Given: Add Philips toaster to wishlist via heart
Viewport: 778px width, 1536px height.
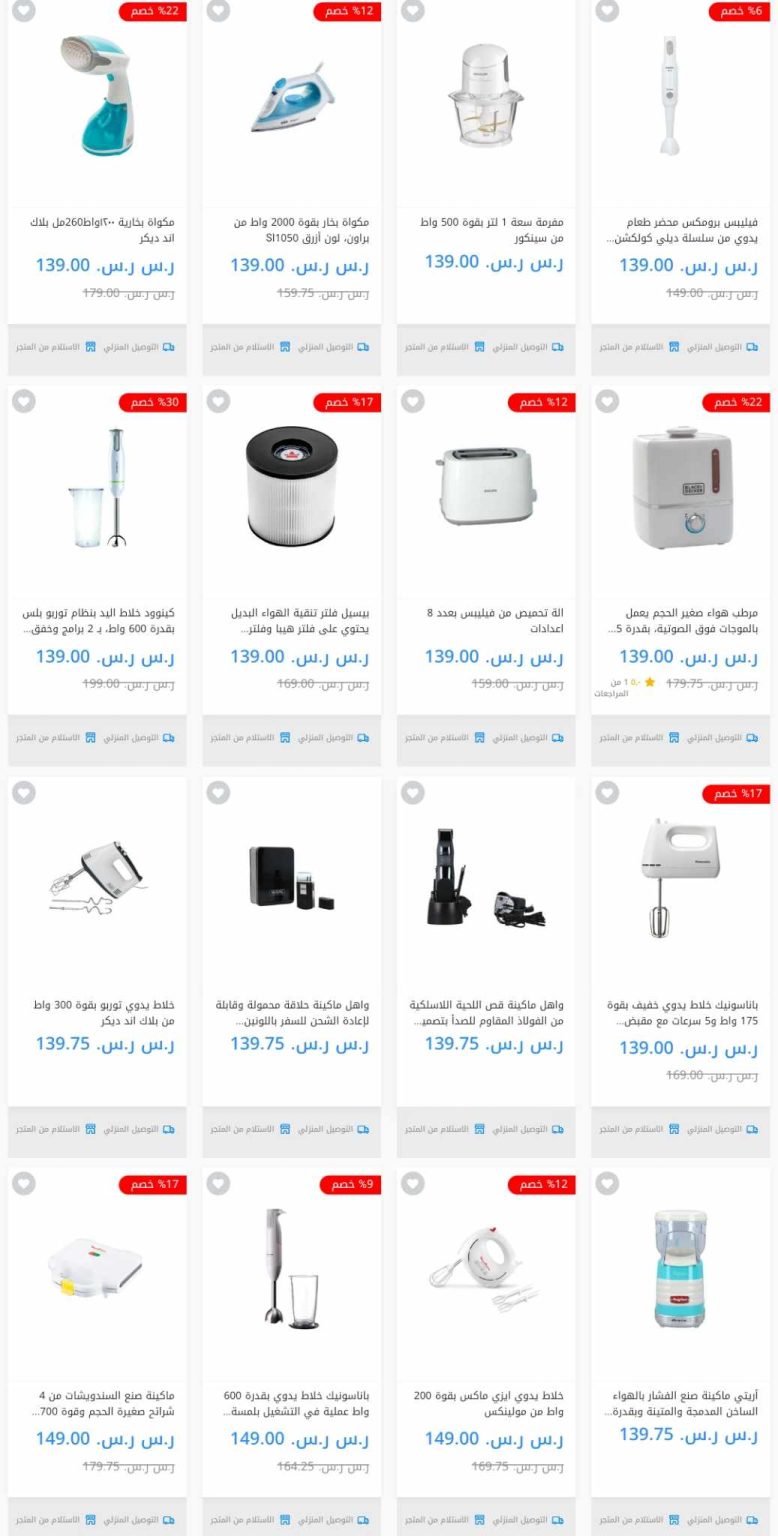Looking at the screenshot, I should (x=413, y=402).
